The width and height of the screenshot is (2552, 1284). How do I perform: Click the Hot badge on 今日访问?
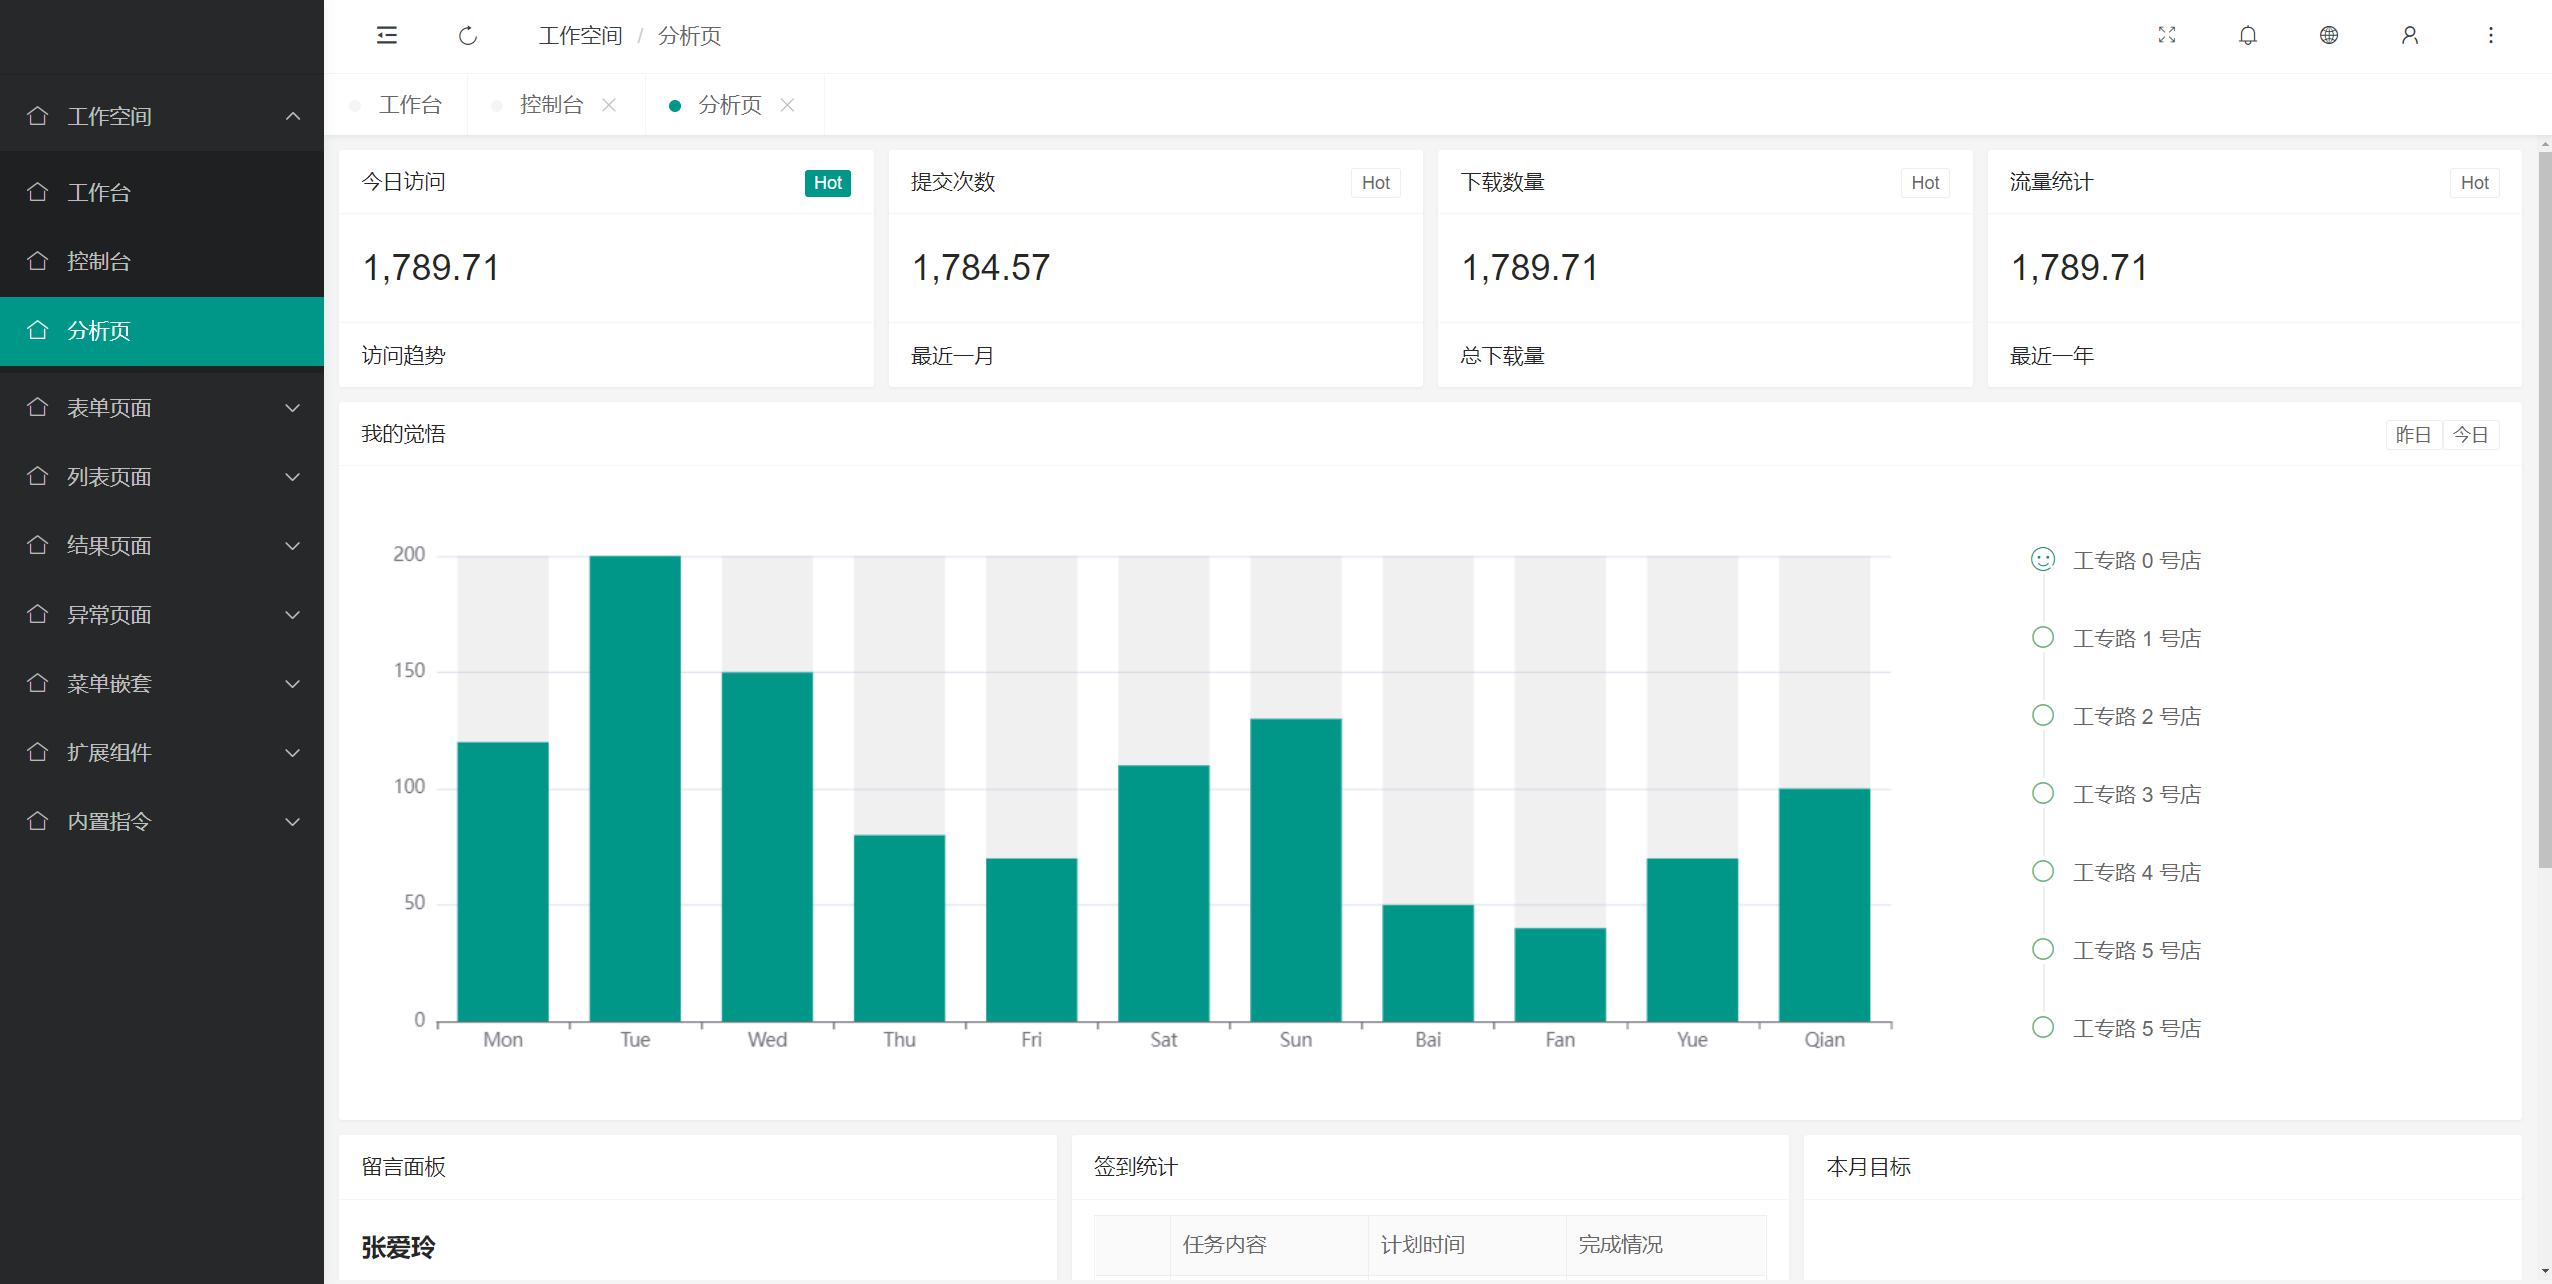[x=827, y=183]
